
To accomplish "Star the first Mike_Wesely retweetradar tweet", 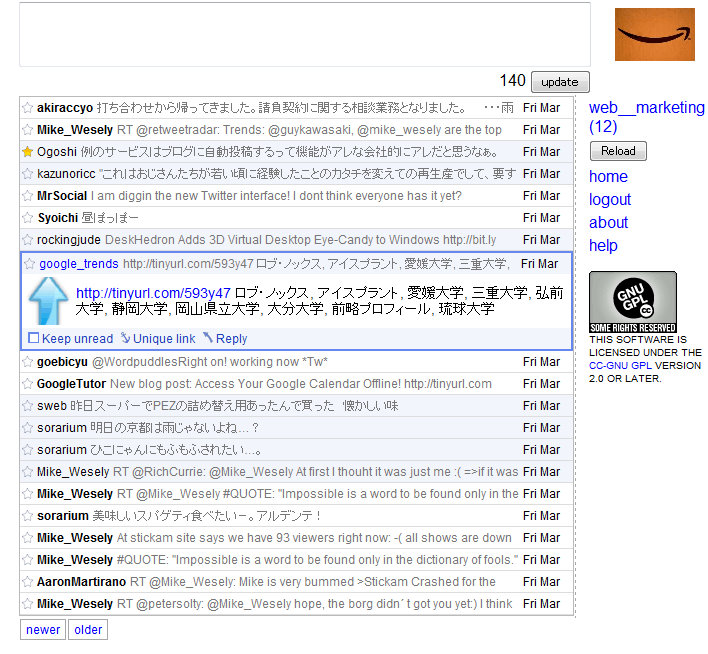I will click(x=28, y=130).
